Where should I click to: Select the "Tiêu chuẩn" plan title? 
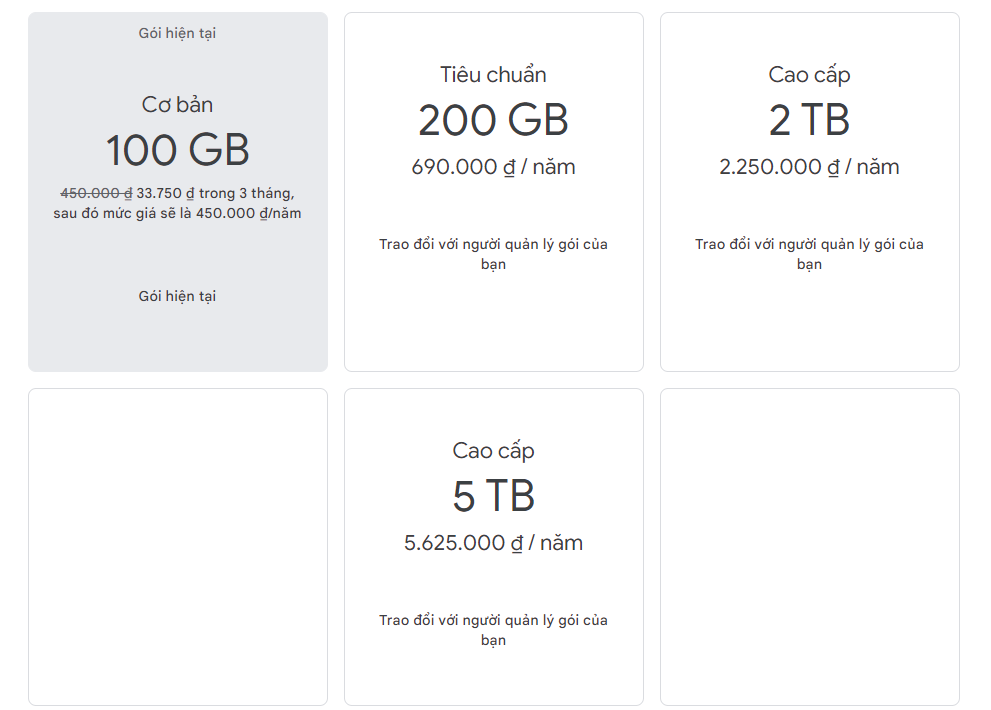coord(493,75)
